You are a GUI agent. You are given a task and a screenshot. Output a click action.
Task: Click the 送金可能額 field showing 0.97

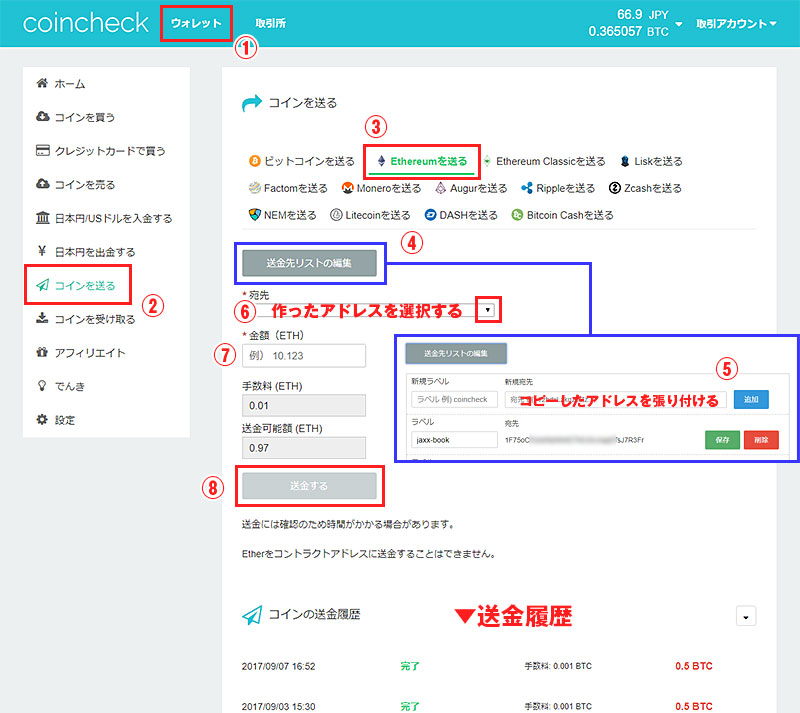(x=304, y=448)
